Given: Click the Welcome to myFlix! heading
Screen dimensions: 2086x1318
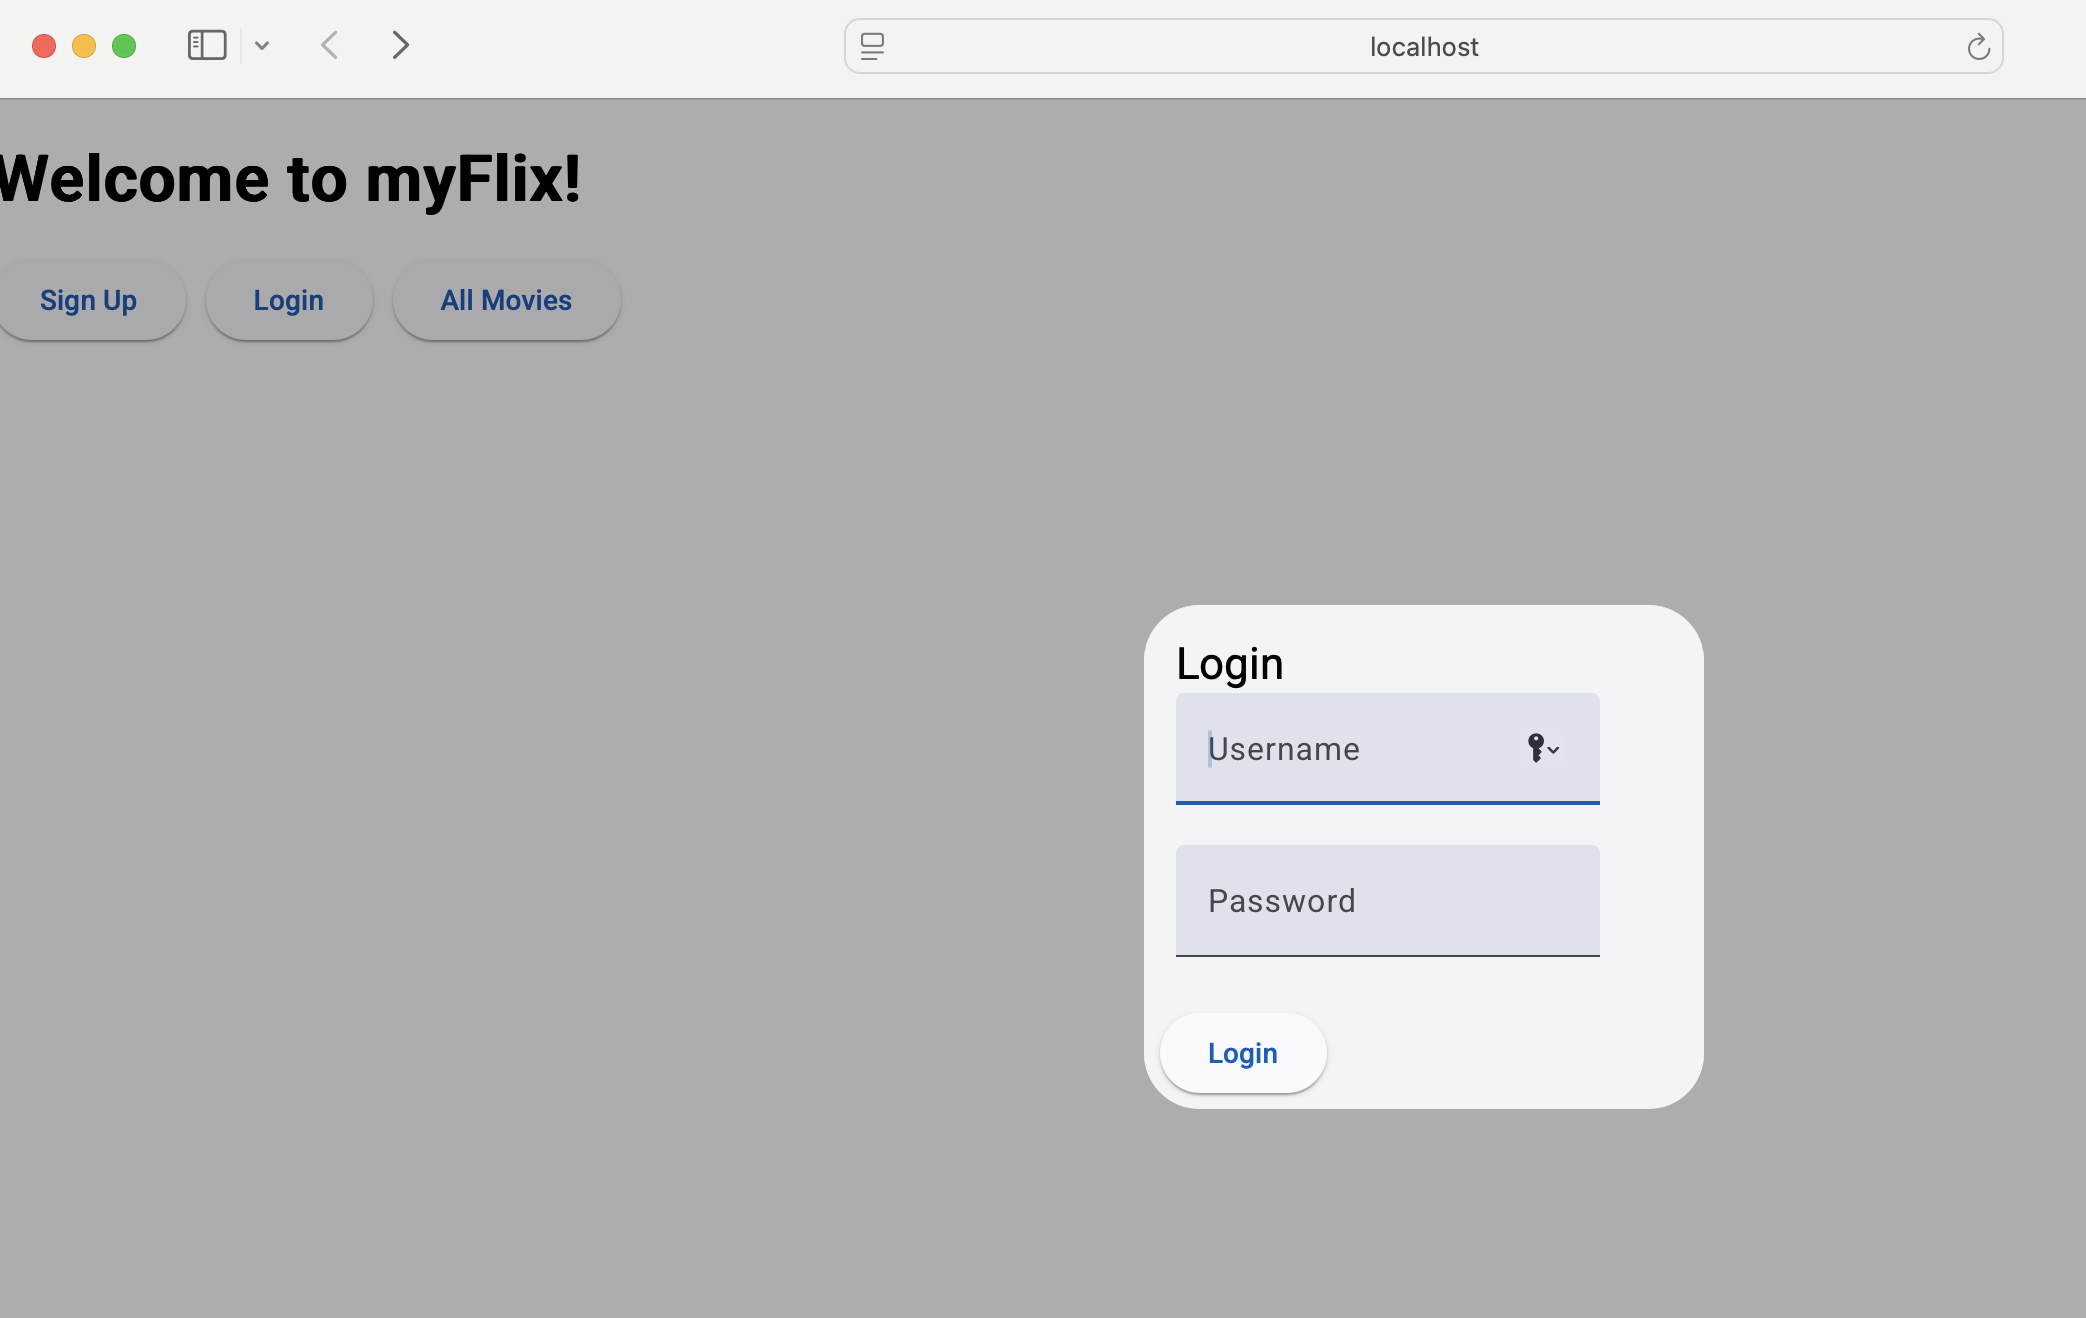Looking at the screenshot, I should 290,180.
